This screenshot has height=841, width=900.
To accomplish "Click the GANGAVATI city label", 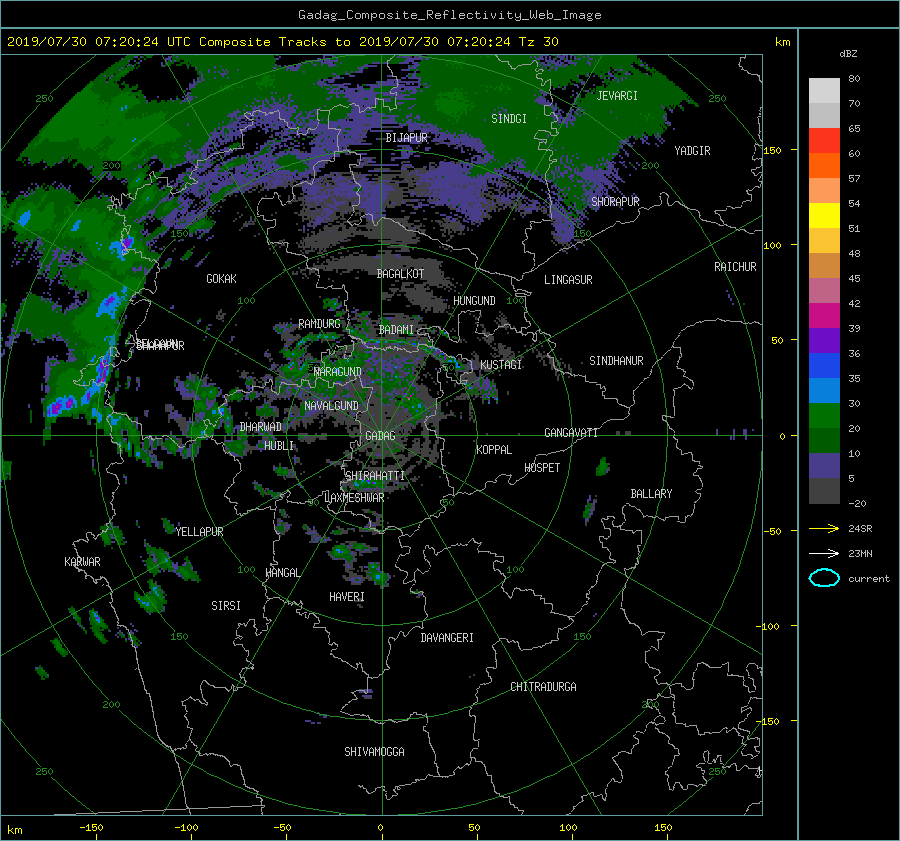I will click(x=571, y=432).
